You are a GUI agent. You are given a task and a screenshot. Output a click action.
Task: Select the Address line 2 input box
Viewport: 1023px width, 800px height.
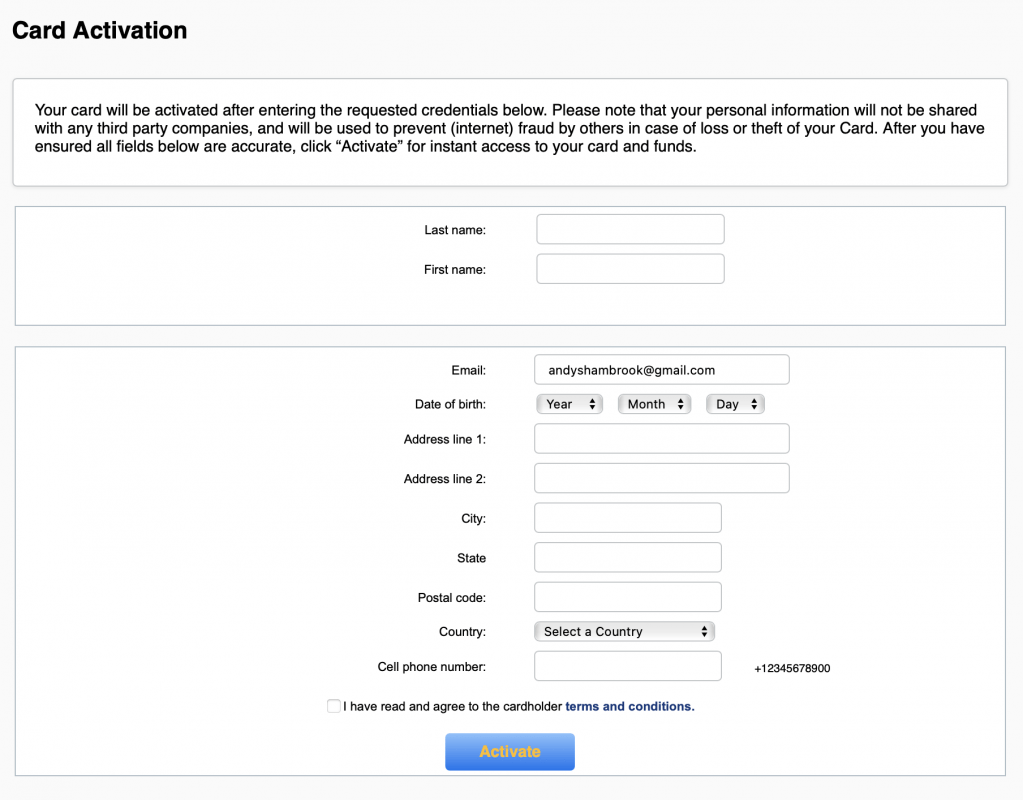661,478
